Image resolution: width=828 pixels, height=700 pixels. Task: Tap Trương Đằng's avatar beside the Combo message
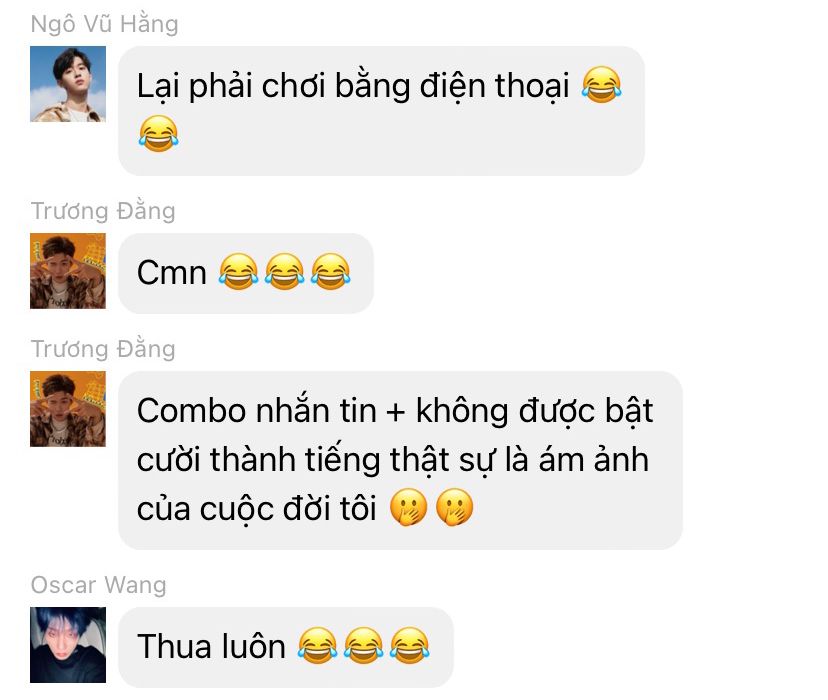[68, 409]
